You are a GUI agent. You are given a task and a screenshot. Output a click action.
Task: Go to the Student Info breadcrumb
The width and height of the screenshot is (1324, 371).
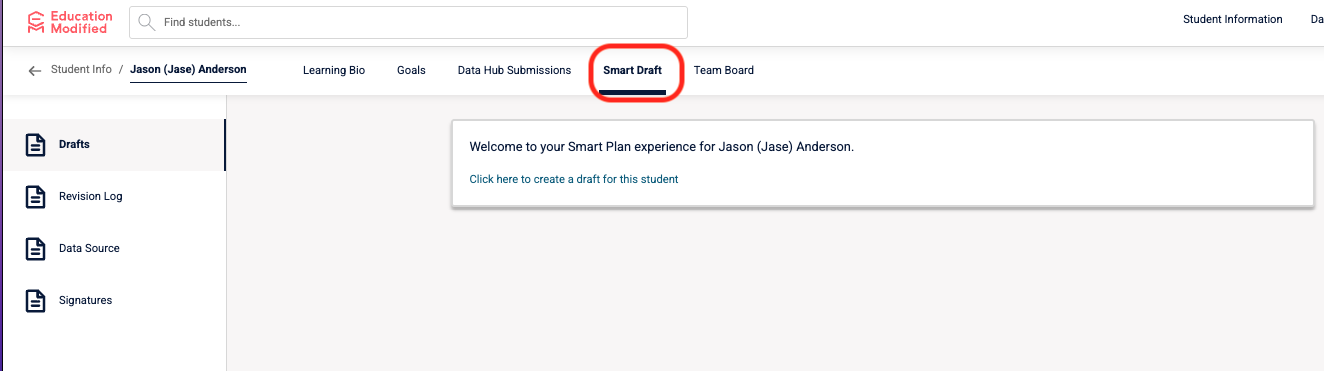click(81, 70)
